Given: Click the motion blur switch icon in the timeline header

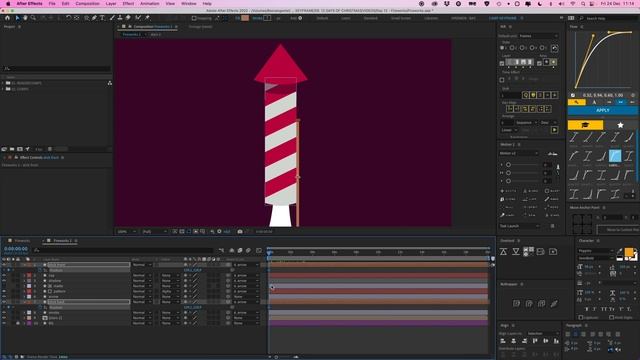Looking at the screenshot, I should (x=248, y=250).
